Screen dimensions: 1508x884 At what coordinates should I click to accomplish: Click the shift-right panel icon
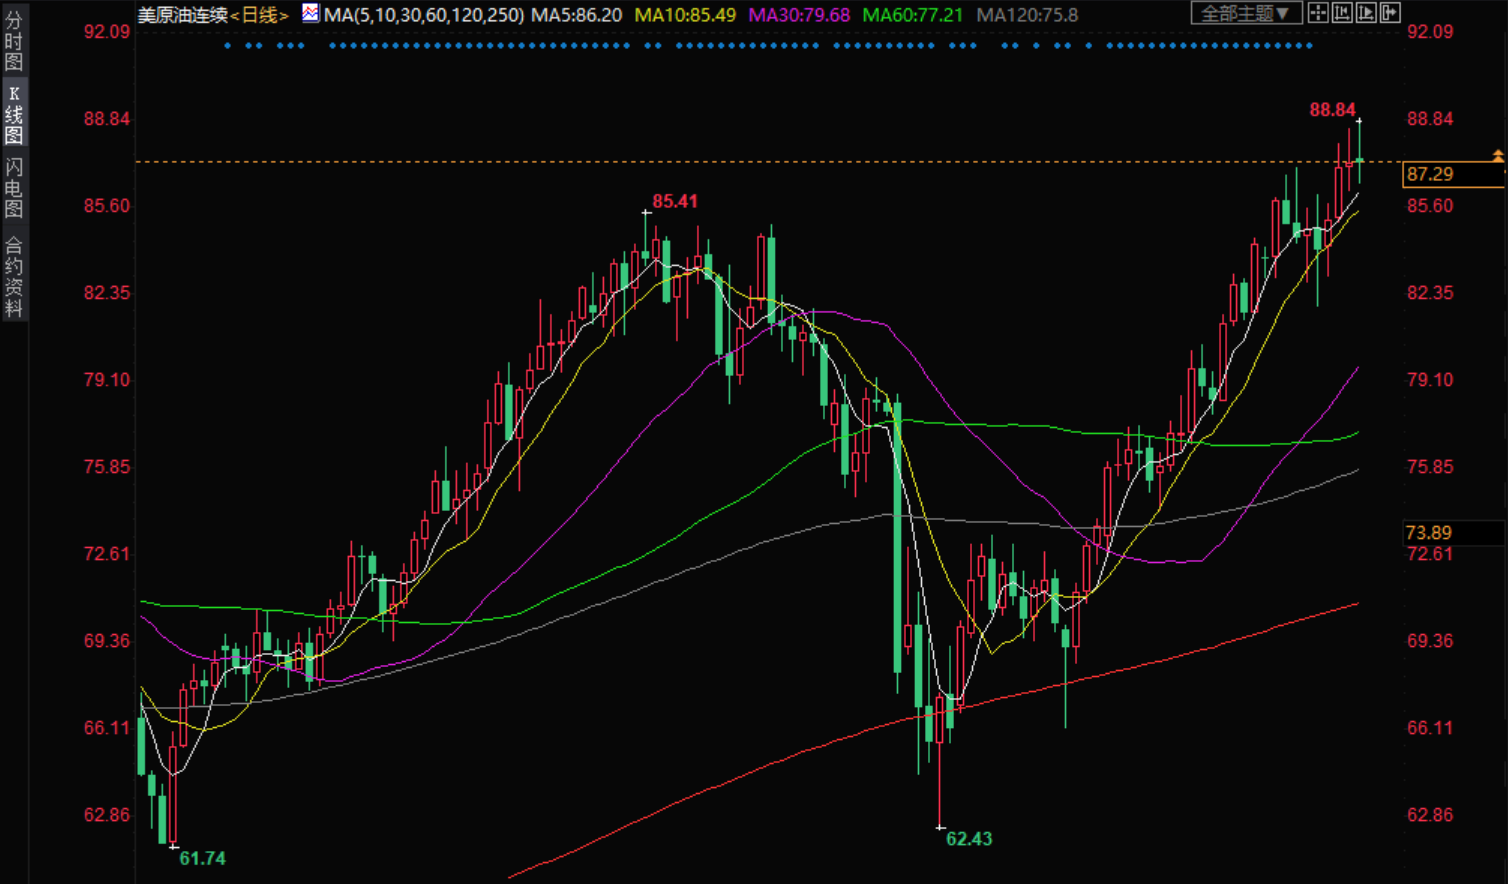[1389, 13]
